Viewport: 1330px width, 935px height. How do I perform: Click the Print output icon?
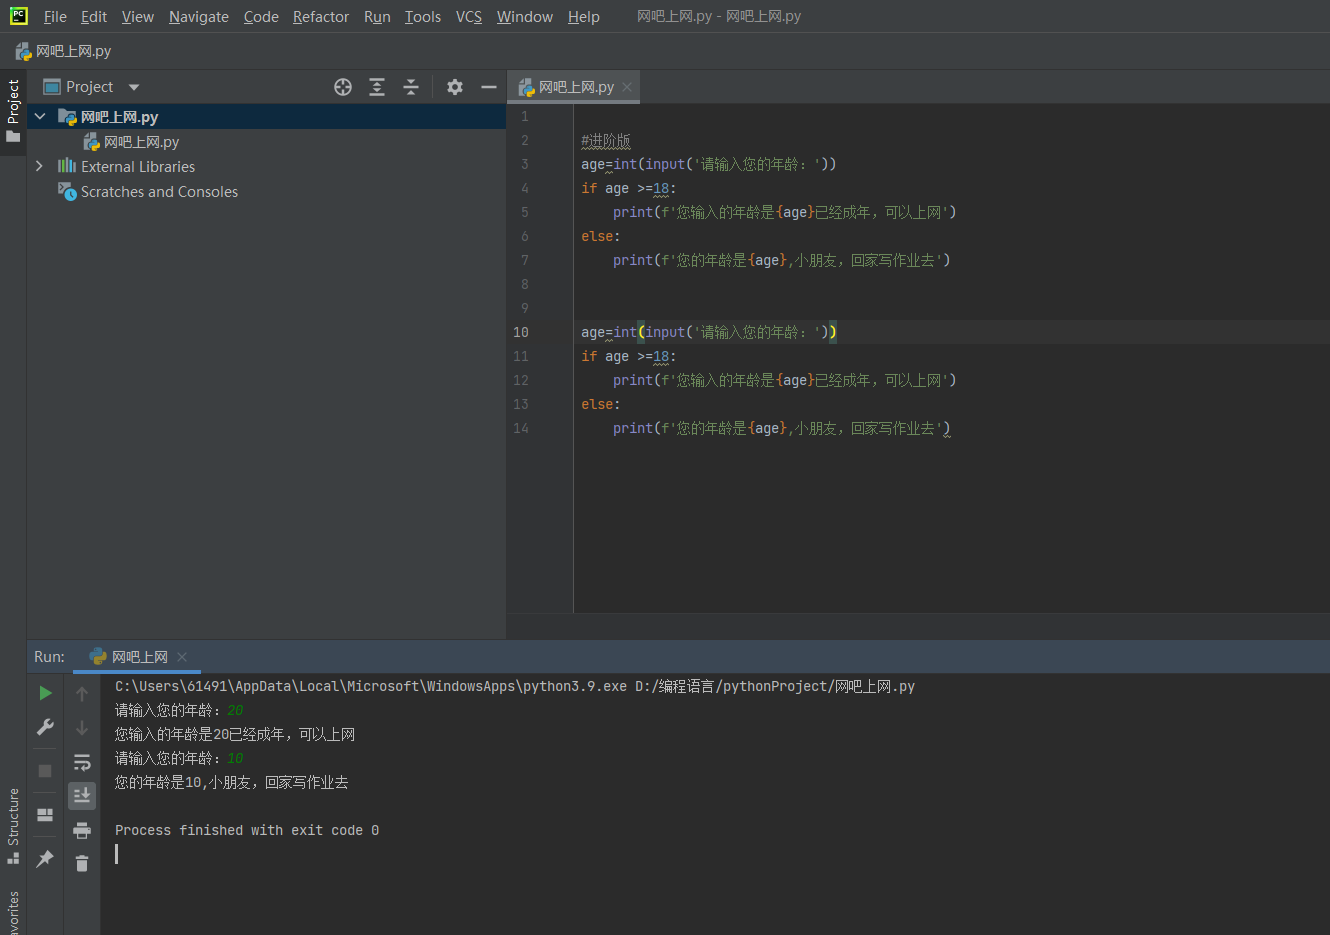(82, 830)
